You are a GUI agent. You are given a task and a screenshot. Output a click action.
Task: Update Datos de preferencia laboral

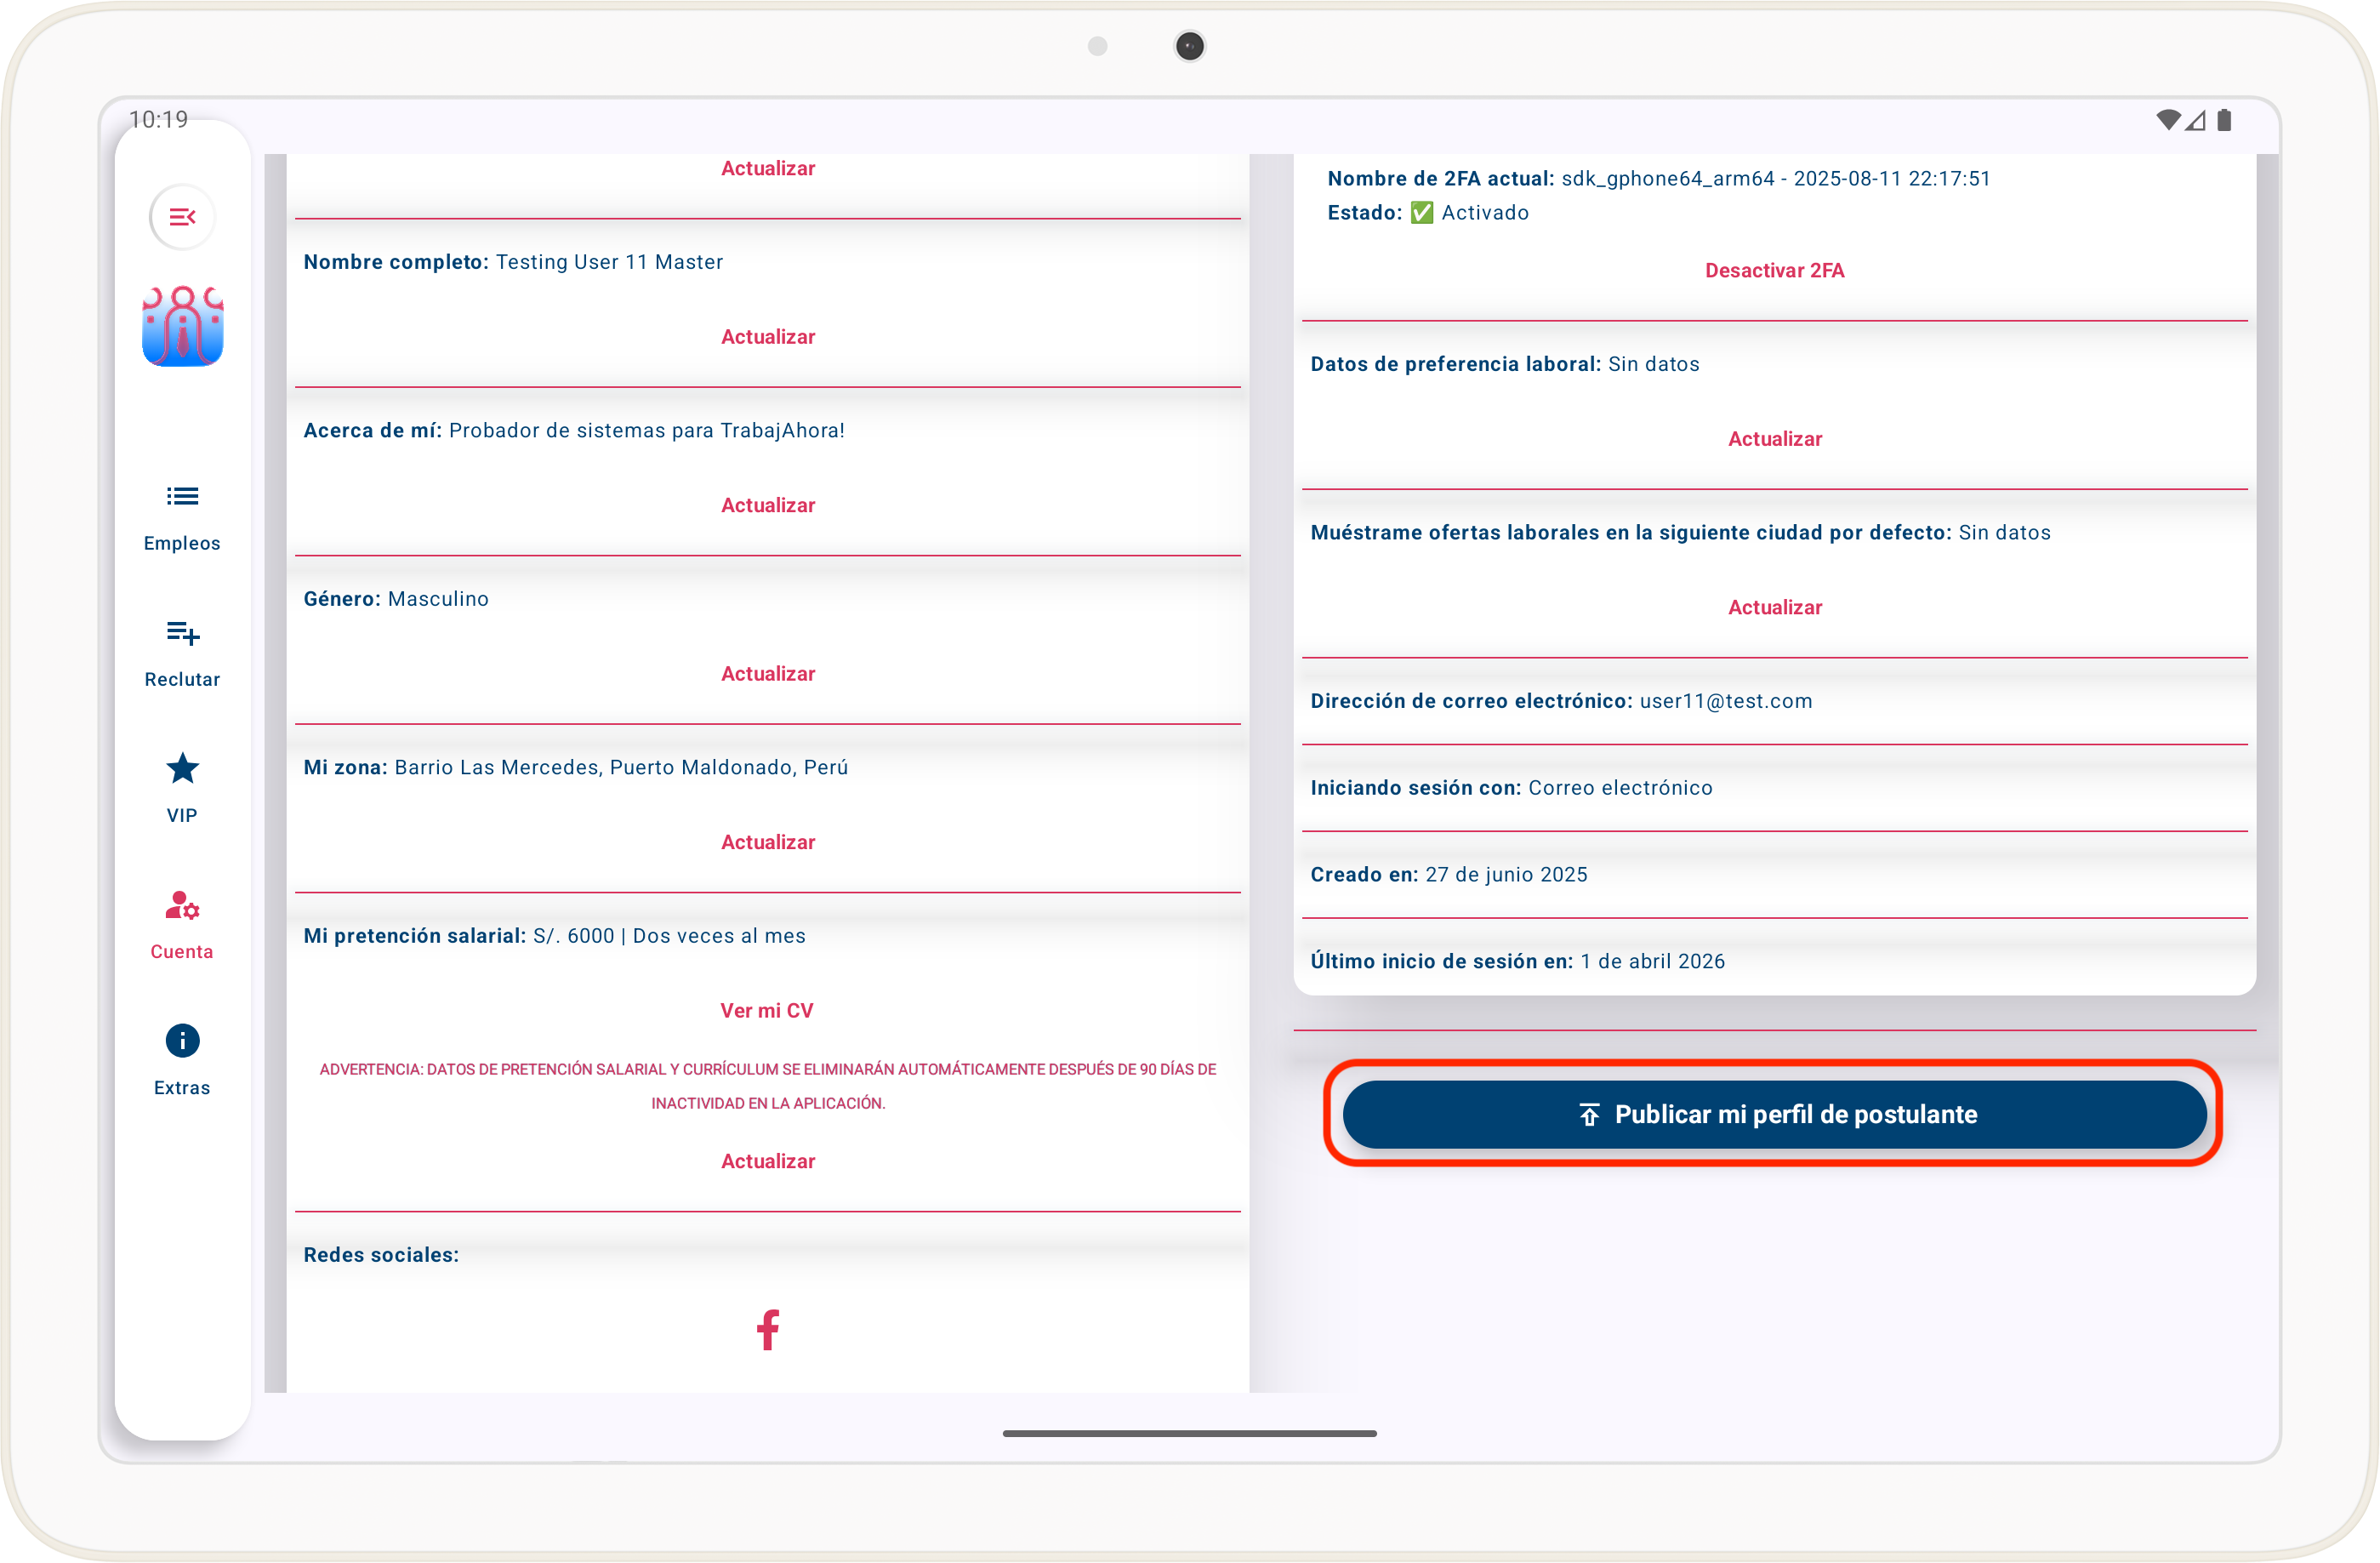coord(1774,439)
